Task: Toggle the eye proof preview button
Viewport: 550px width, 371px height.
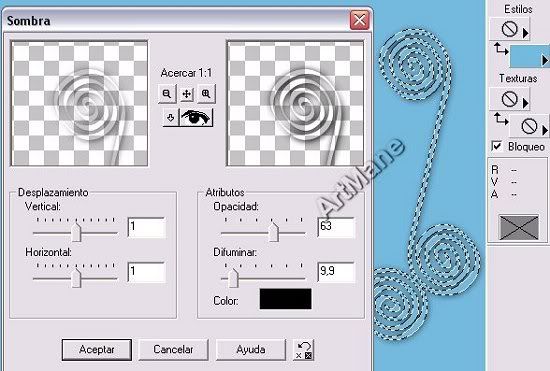Action: [x=196, y=118]
